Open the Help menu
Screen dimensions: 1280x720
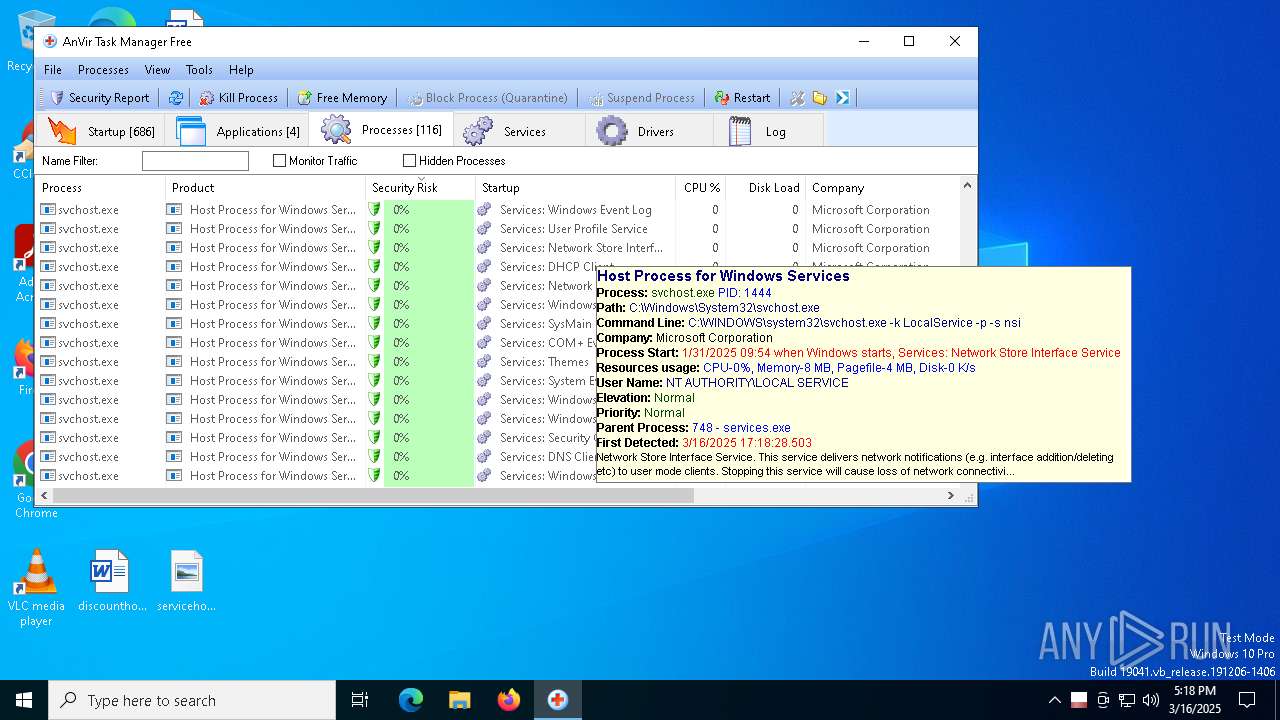click(x=241, y=70)
